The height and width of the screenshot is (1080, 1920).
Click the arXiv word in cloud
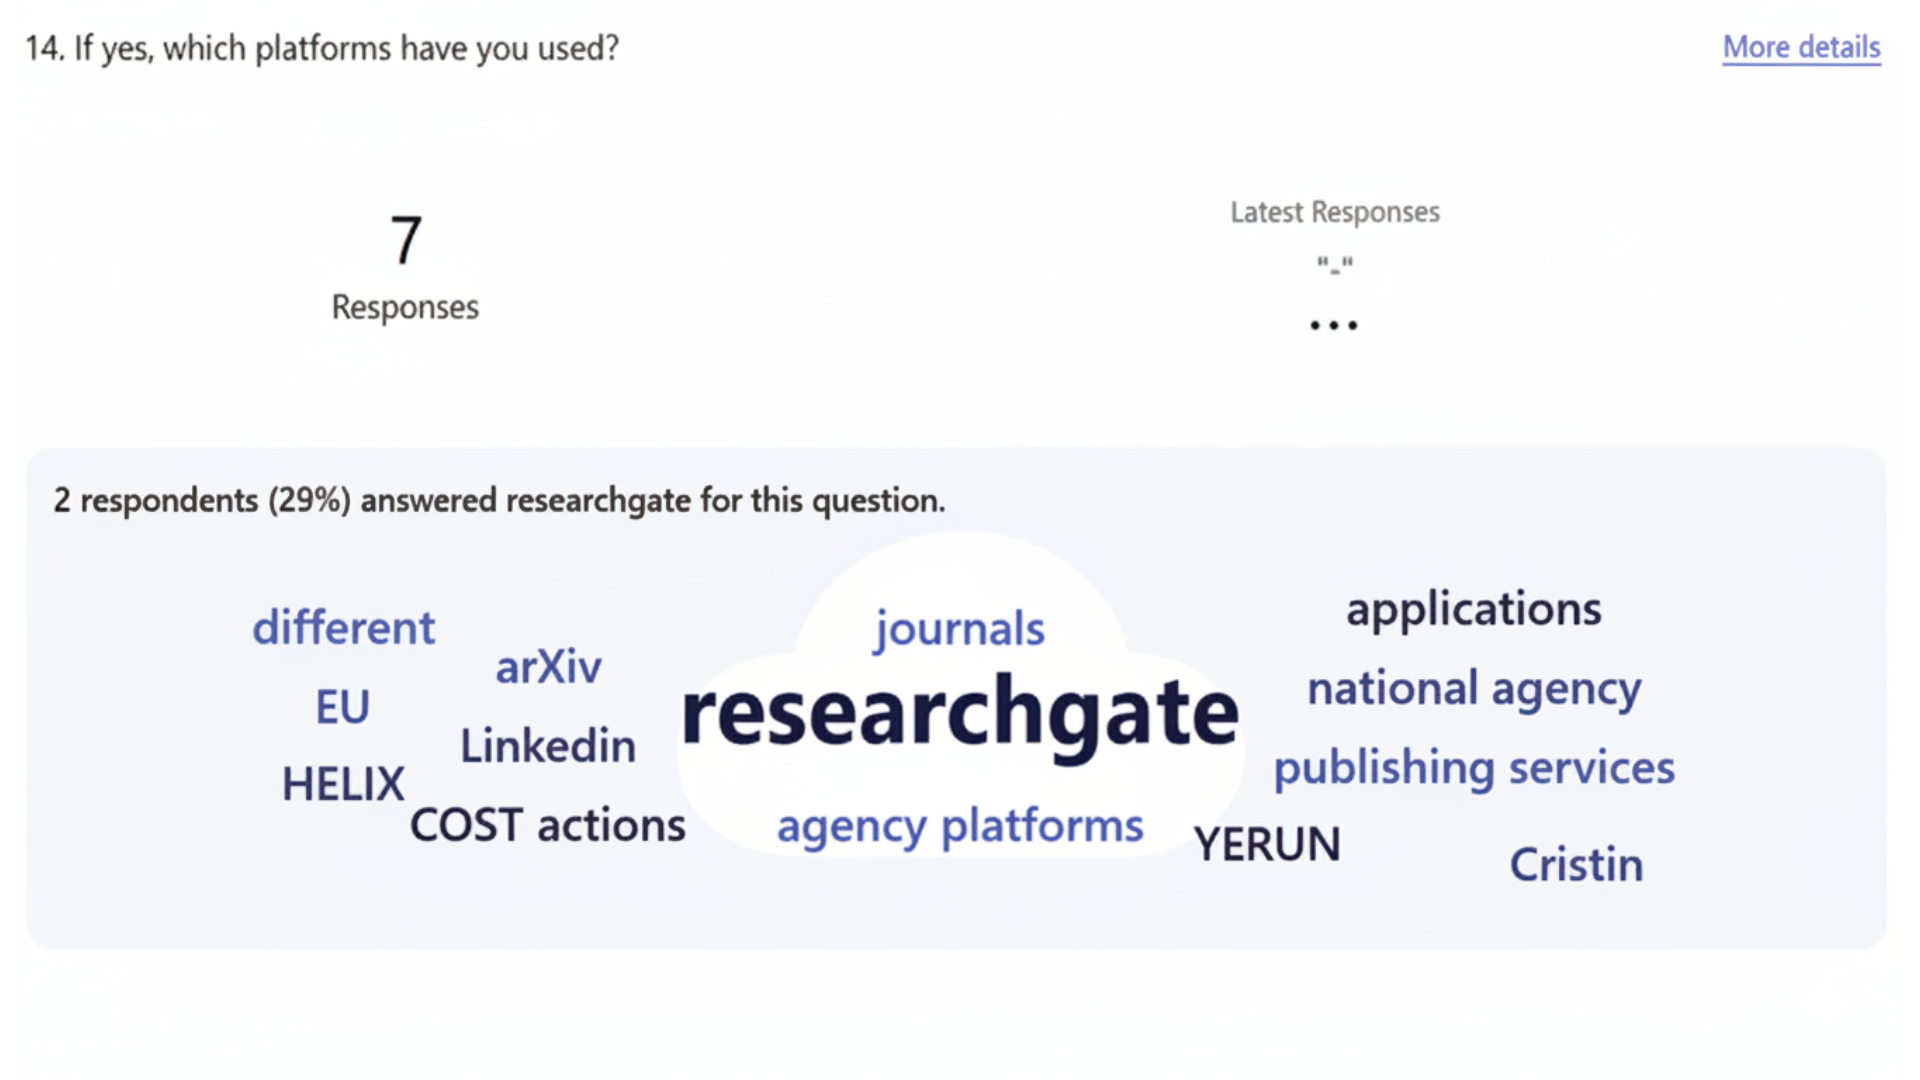(548, 667)
